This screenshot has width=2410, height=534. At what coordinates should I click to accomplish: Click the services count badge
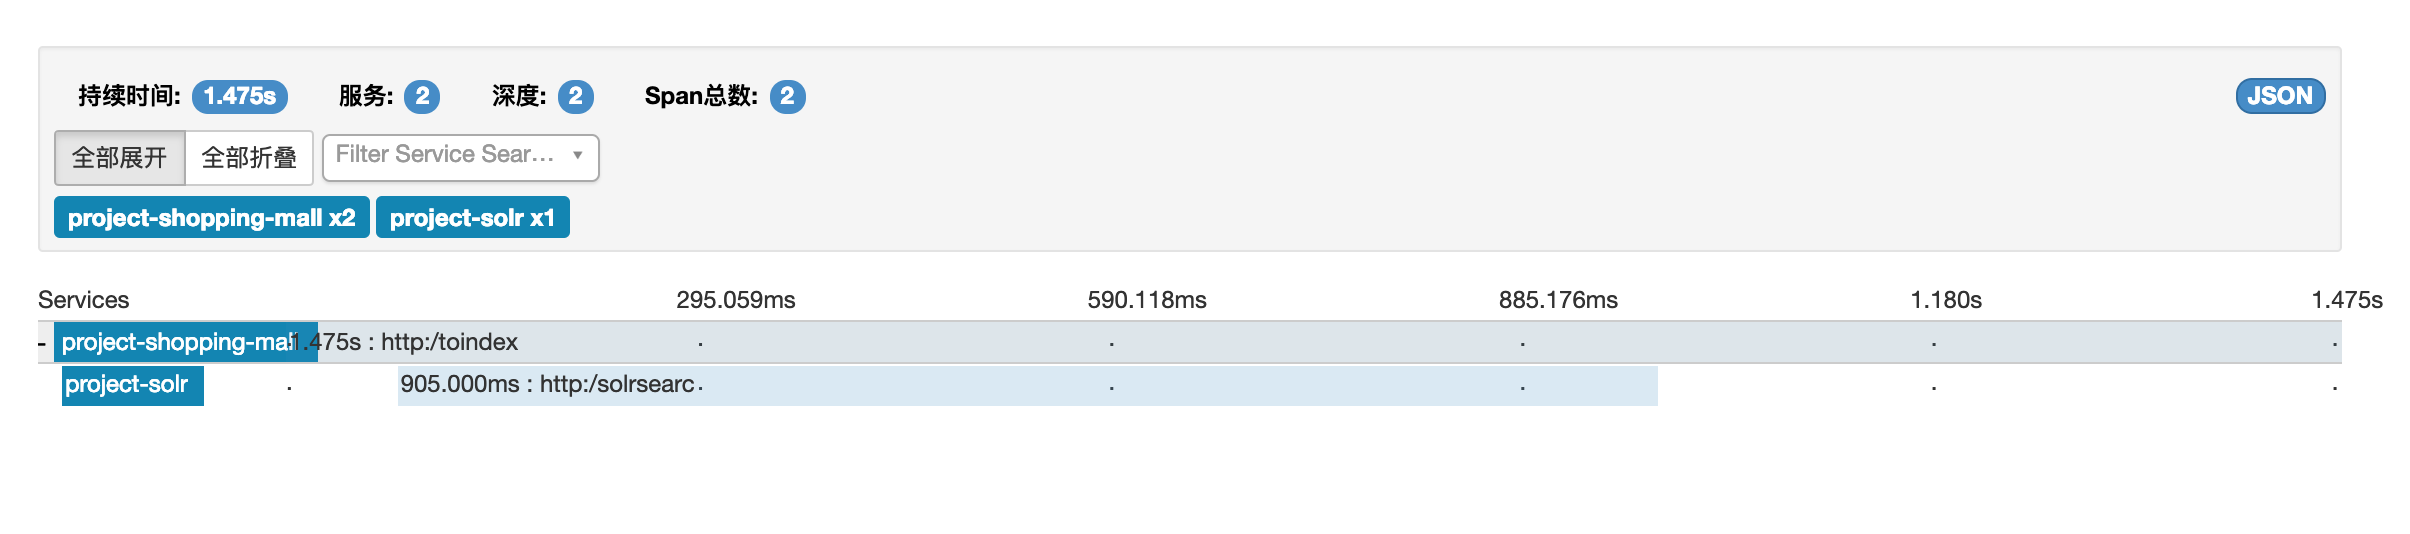pos(422,96)
